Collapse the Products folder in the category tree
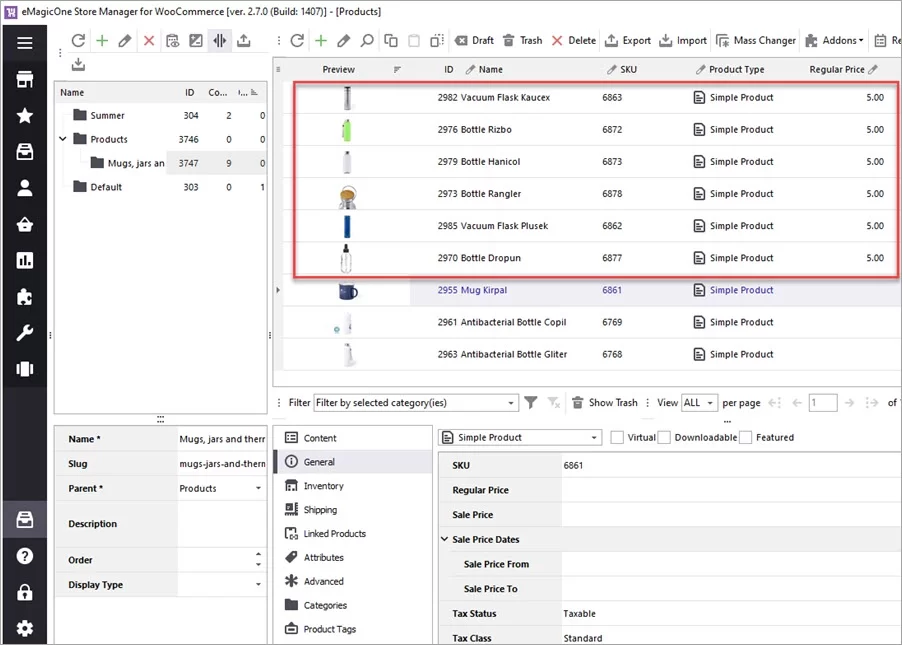The height and width of the screenshot is (645, 902). coord(62,138)
